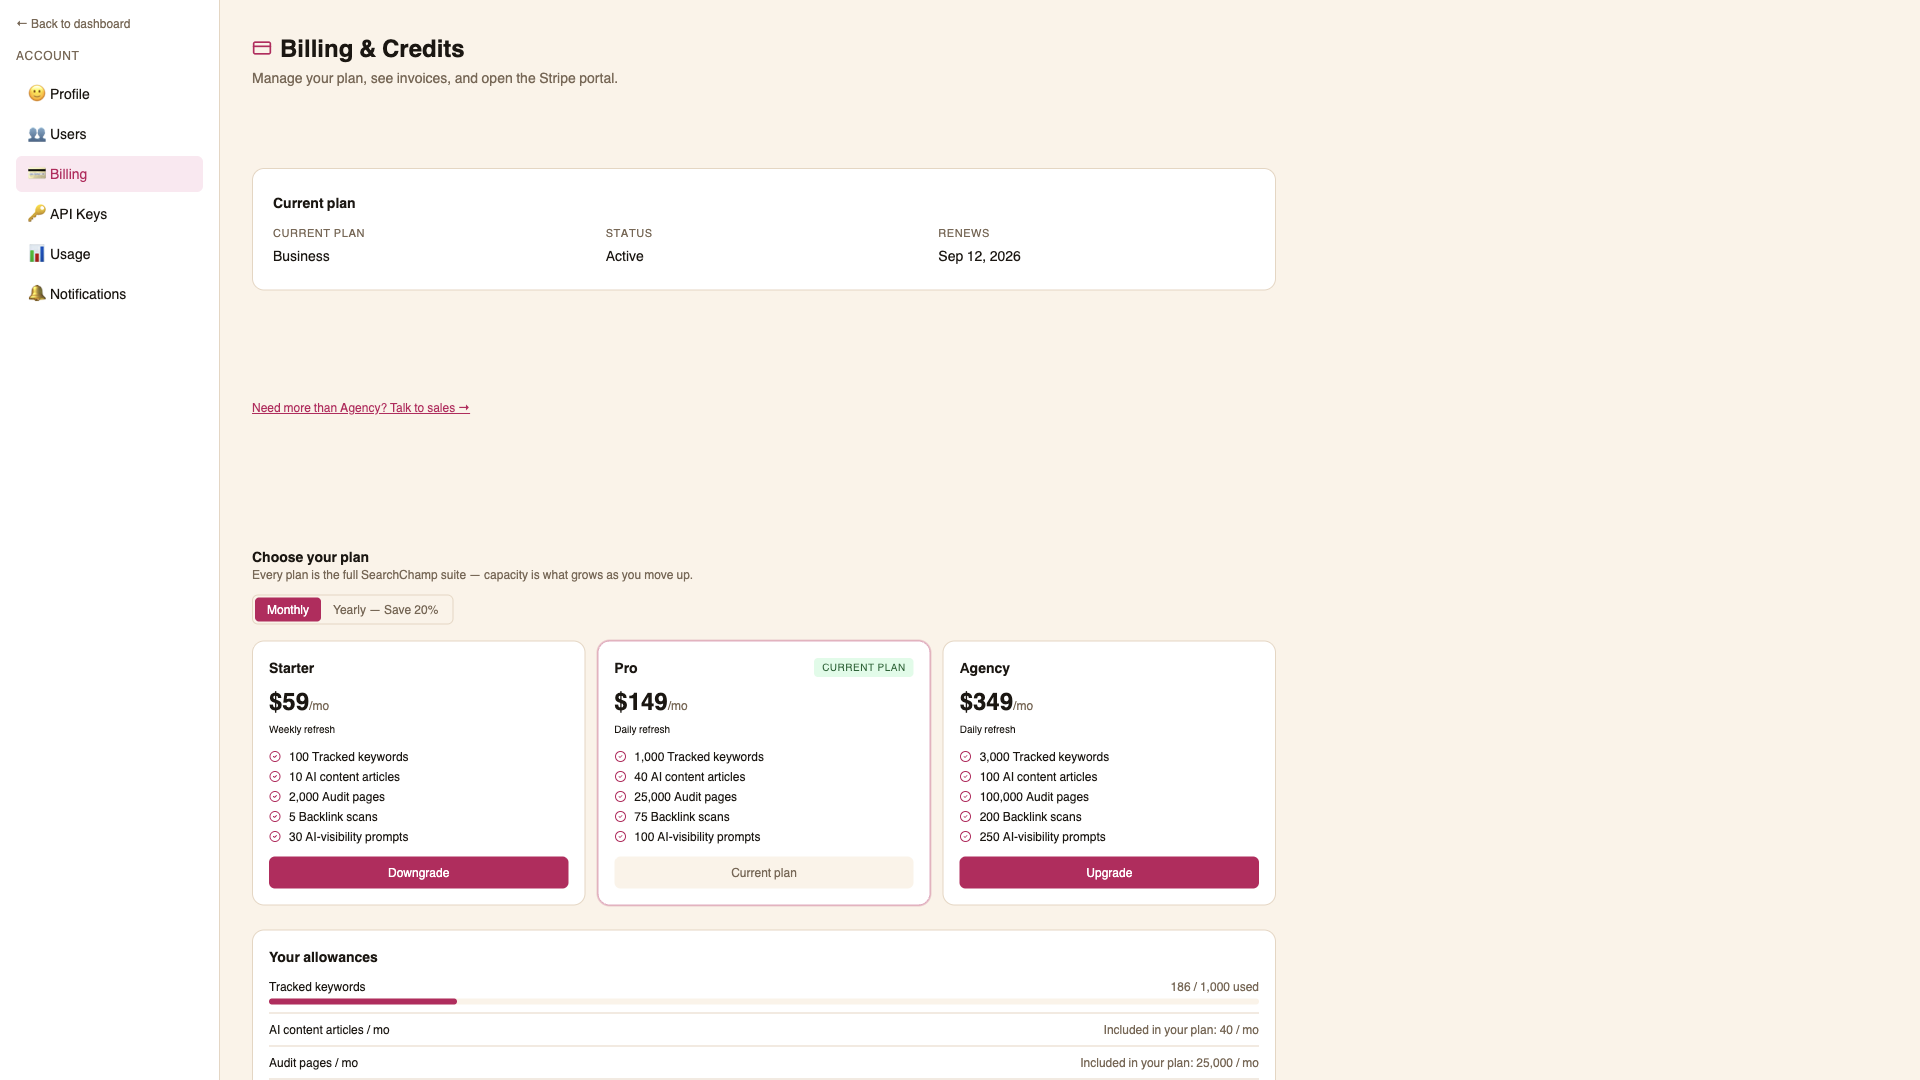Go back to dashboard
This screenshot has height=1080, width=1920.
(x=73, y=24)
